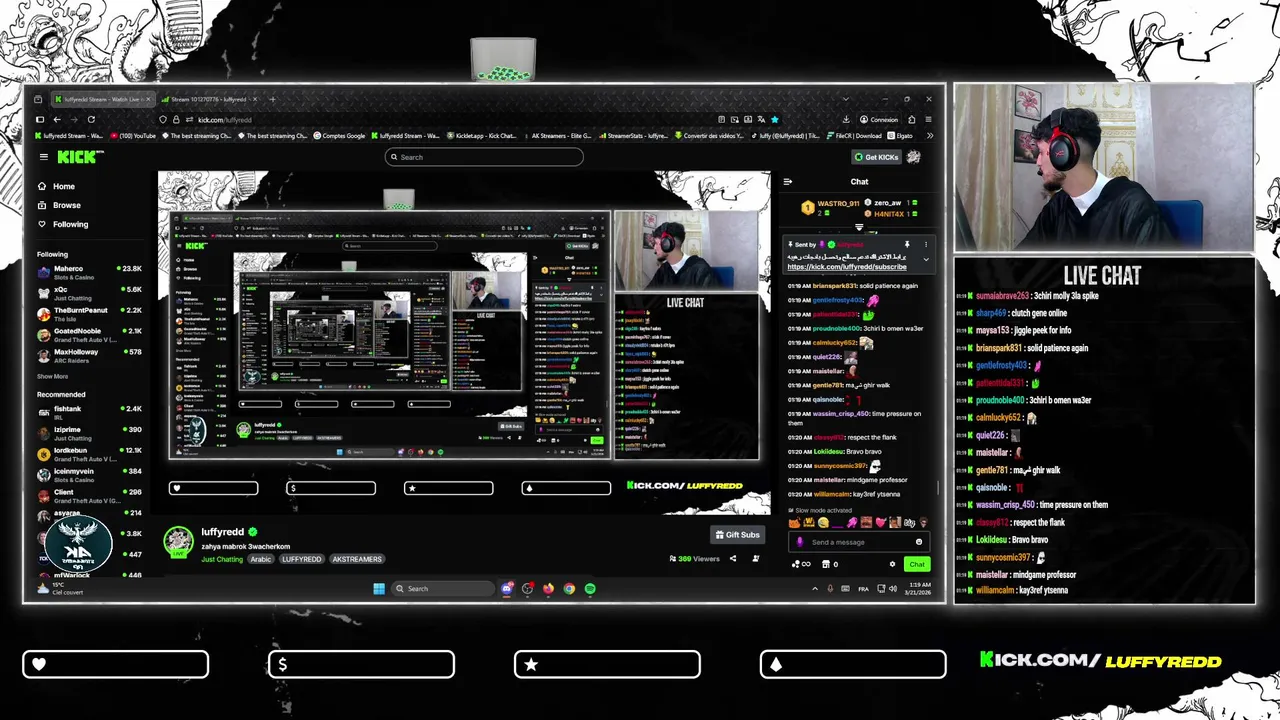Open the Kick hamburger menu
This screenshot has width=1280, height=720.
tap(43, 157)
